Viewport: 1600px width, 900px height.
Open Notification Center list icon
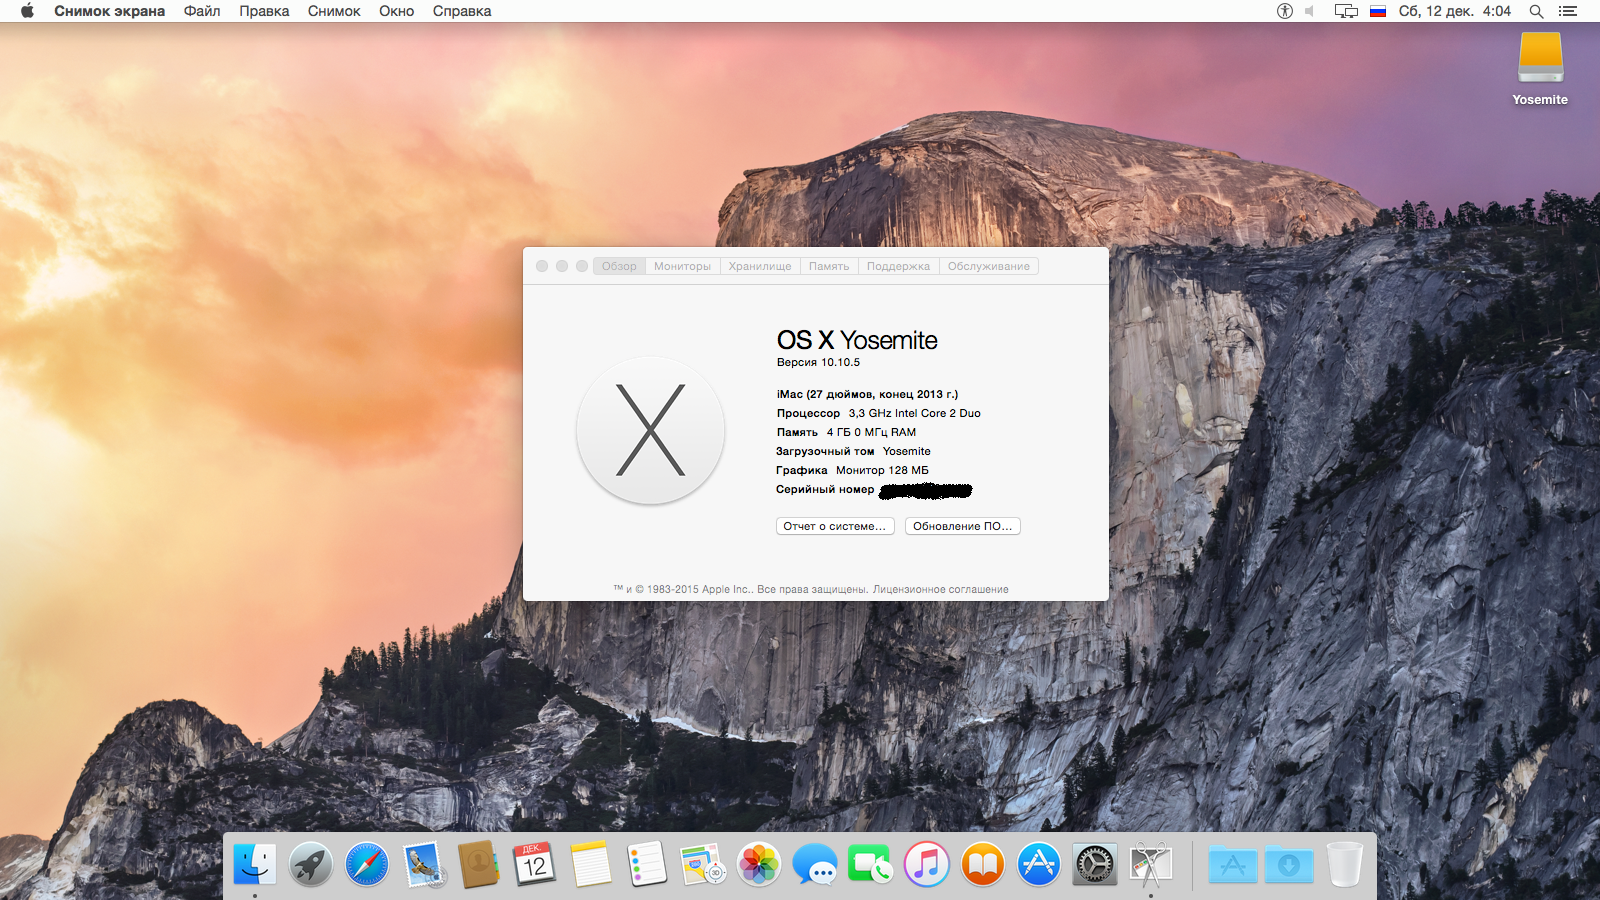coord(1568,11)
